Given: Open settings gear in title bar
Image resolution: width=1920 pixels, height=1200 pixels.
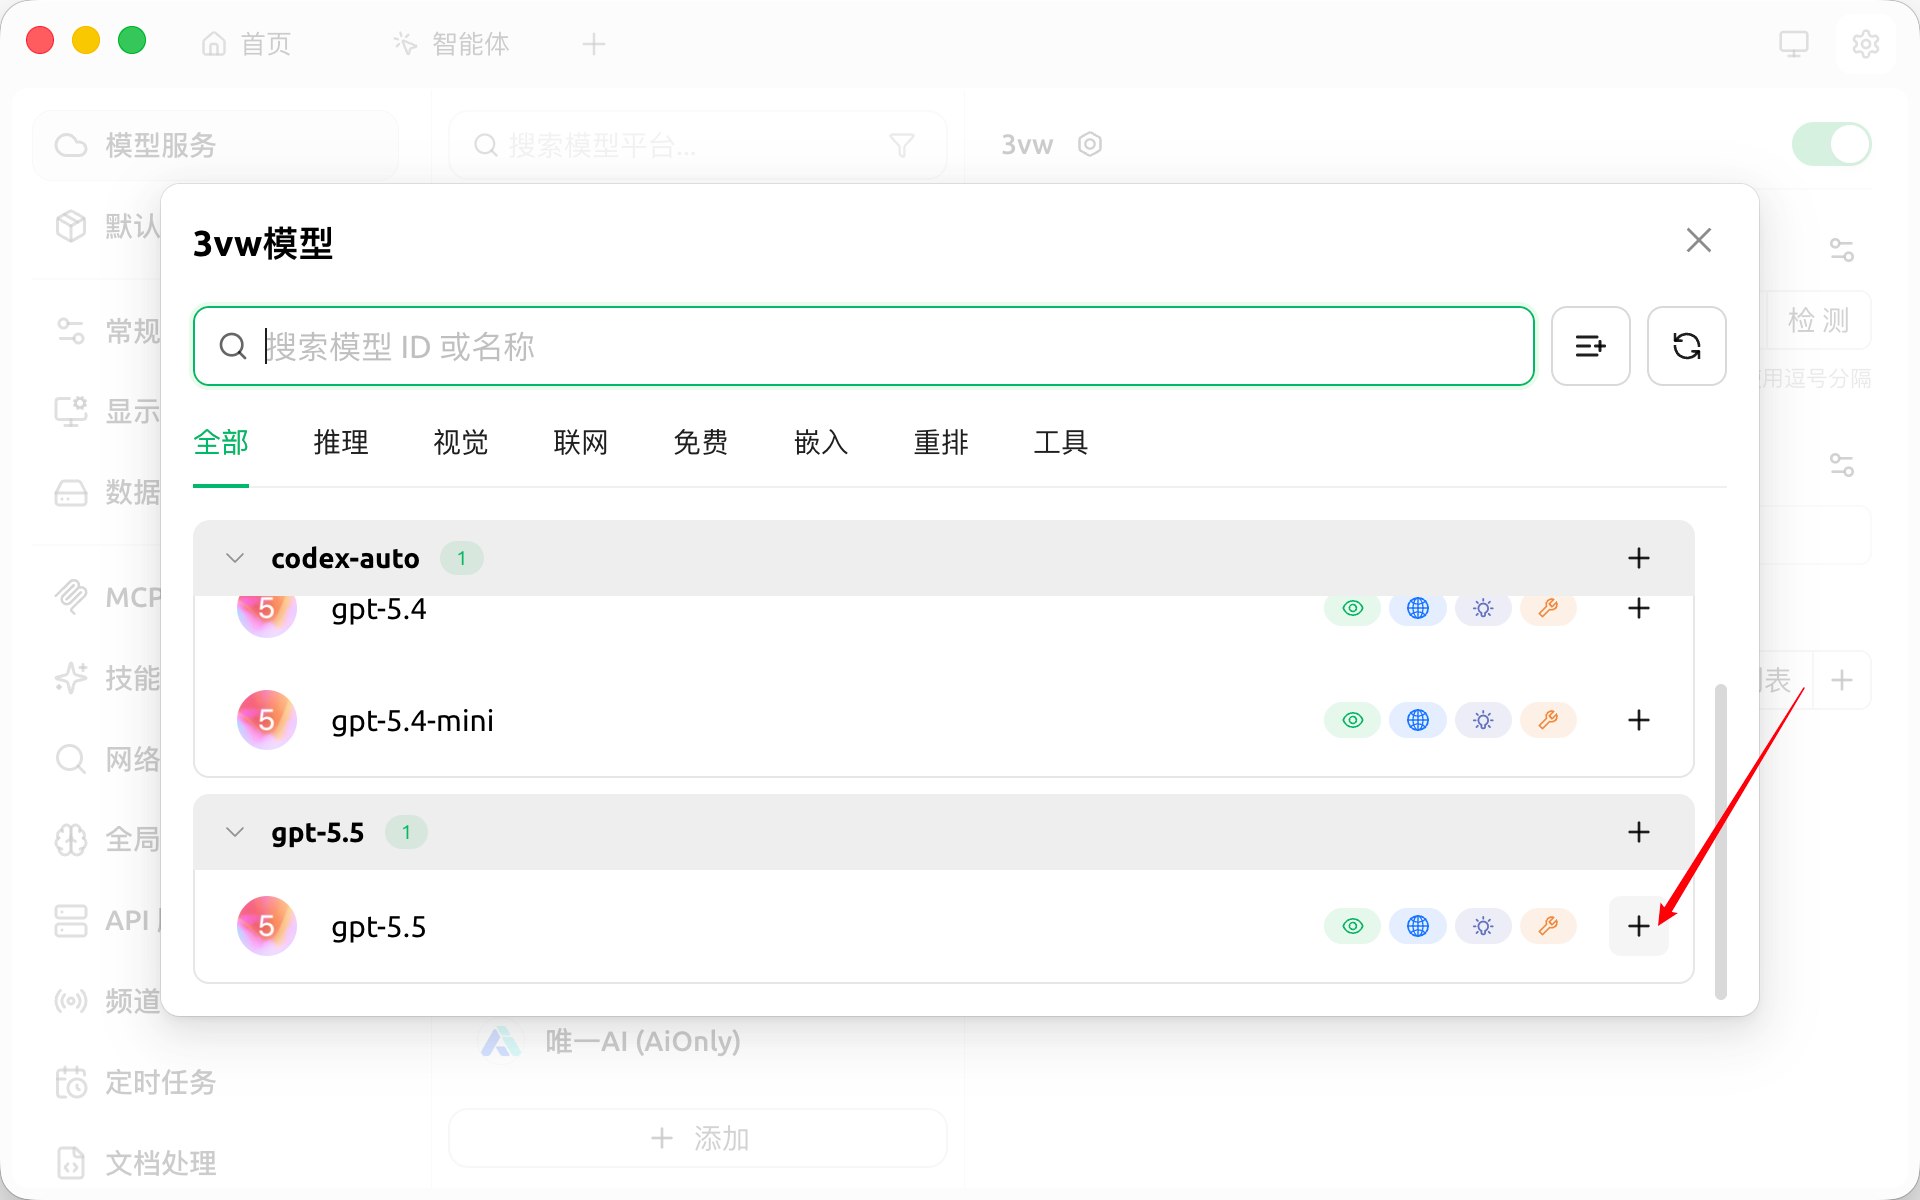Looking at the screenshot, I should point(1865,44).
